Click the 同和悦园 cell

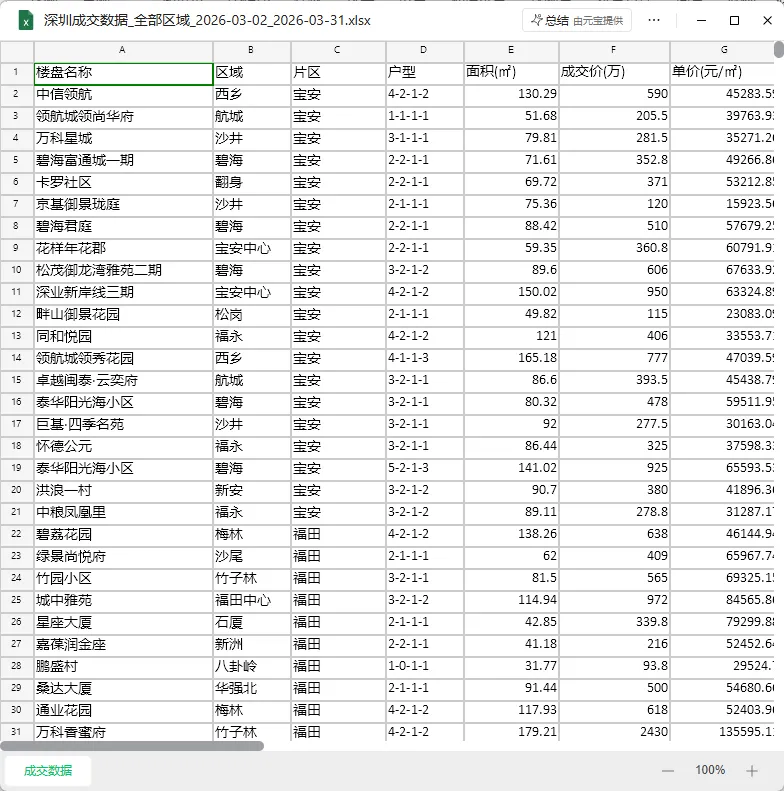coord(123,336)
